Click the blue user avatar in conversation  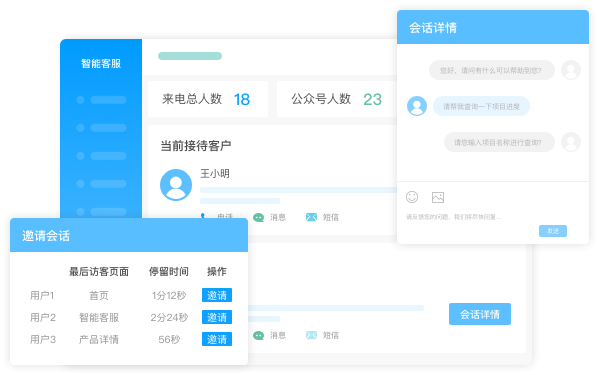(417, 106)
